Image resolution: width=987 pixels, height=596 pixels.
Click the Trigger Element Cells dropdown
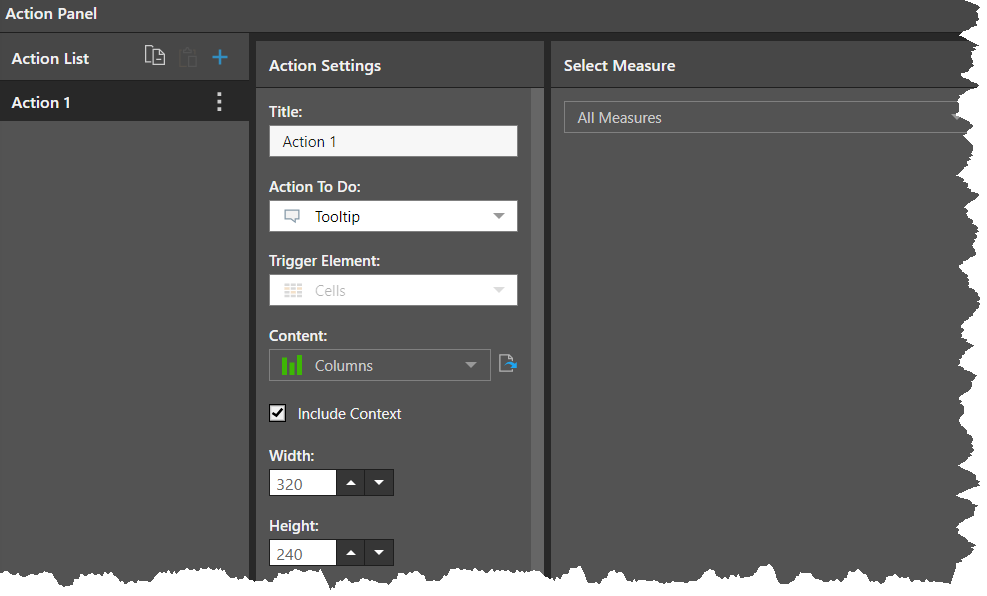click(393, 290)
